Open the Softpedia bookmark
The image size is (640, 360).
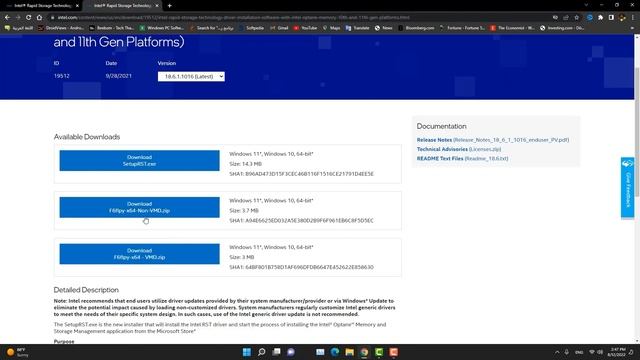(251, 28)
